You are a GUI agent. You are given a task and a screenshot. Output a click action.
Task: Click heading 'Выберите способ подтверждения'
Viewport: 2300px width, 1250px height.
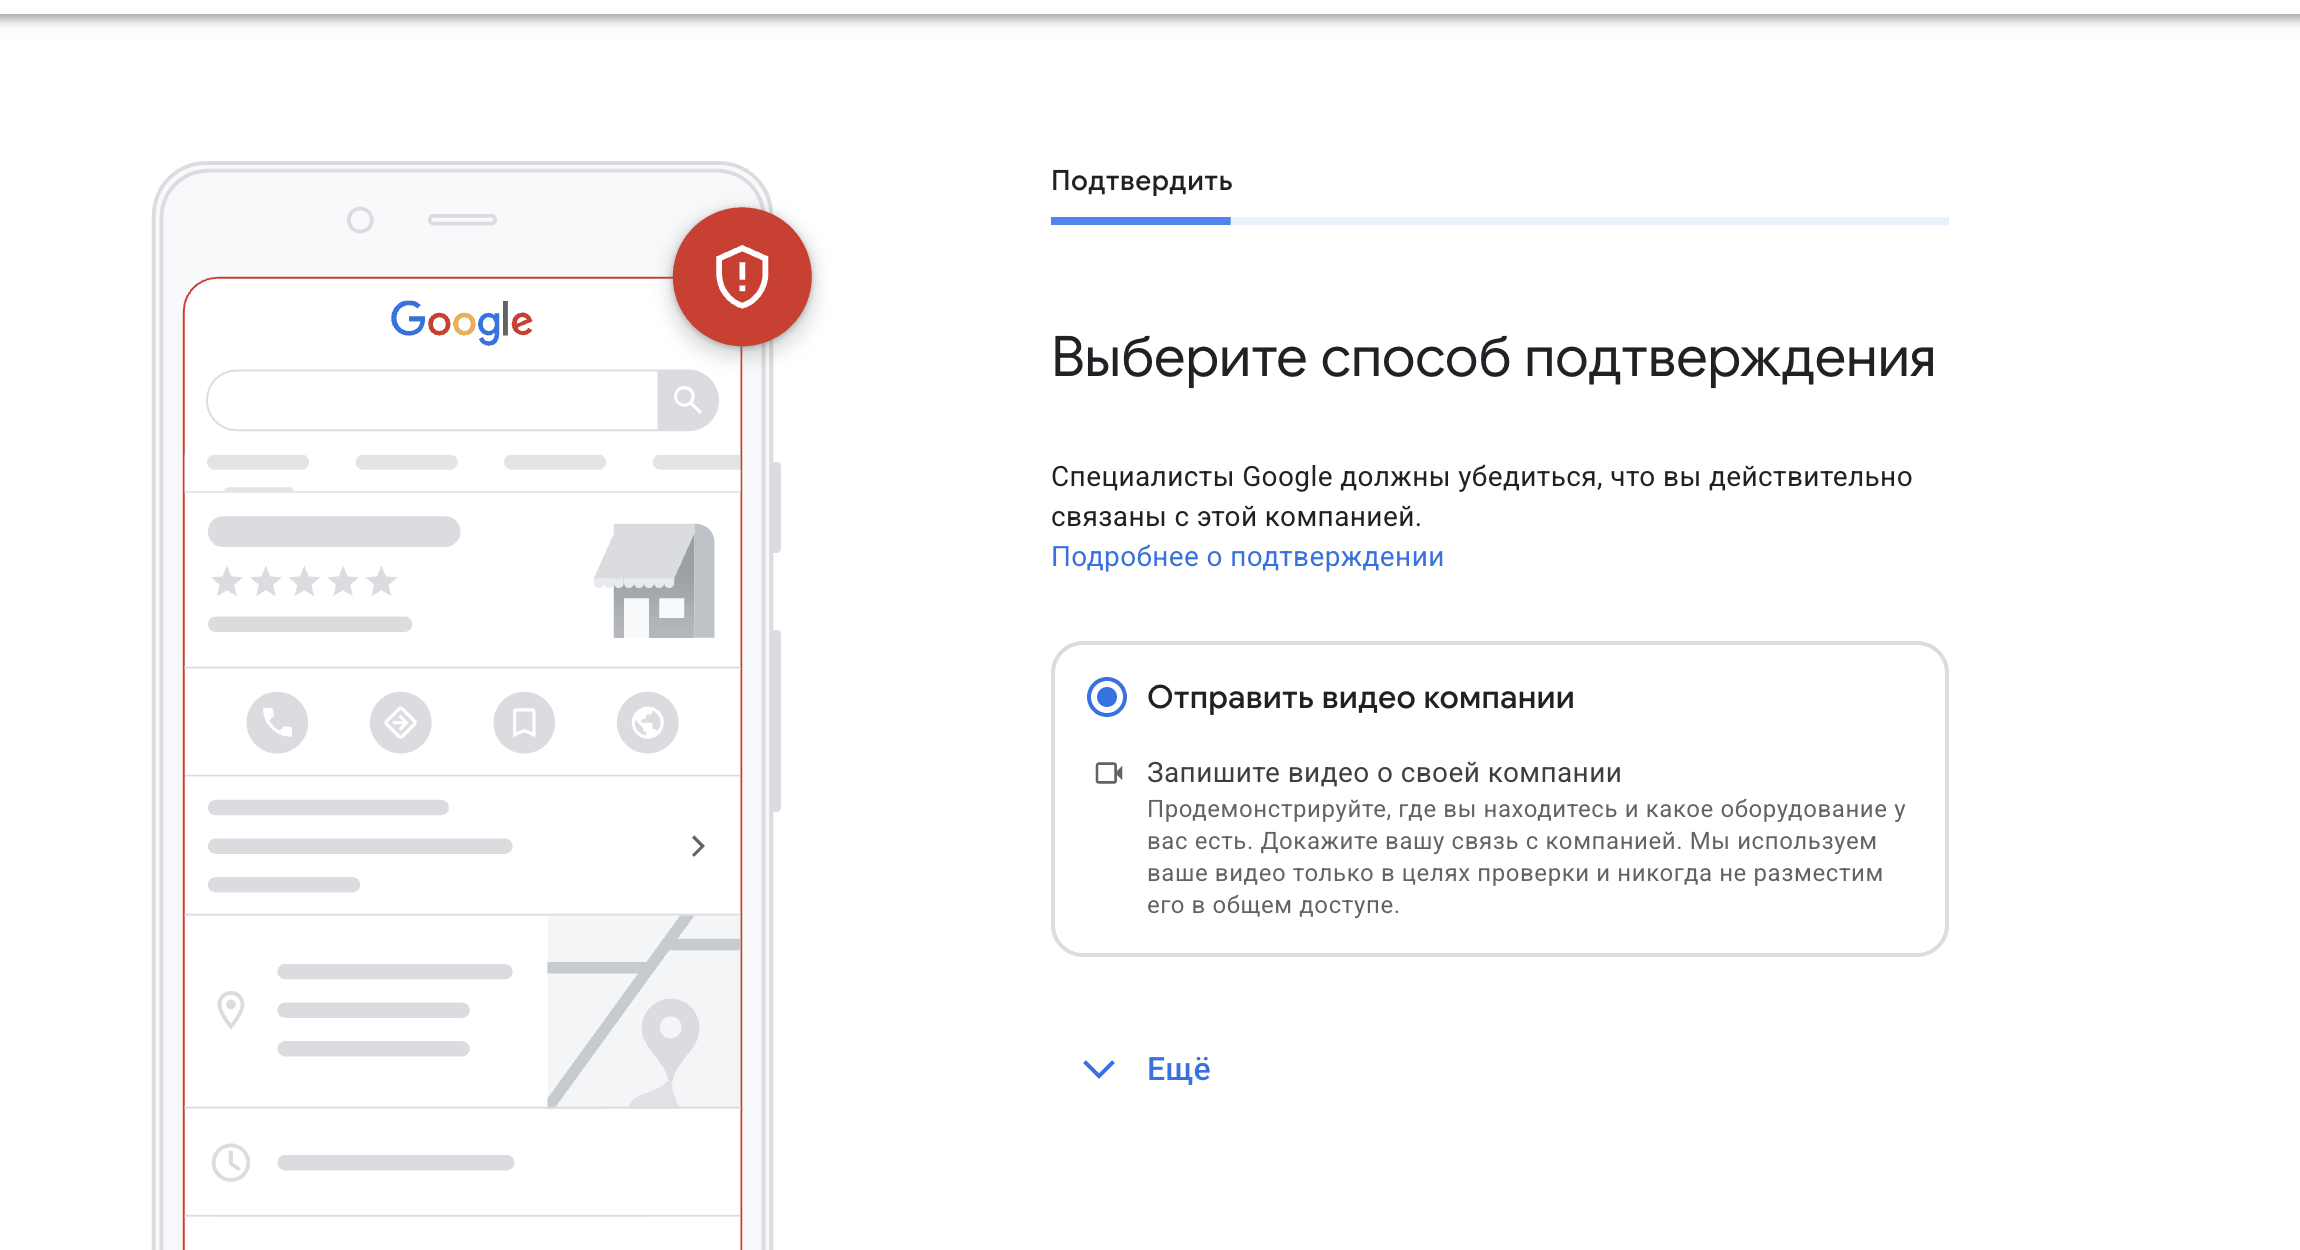[1493, 357]
